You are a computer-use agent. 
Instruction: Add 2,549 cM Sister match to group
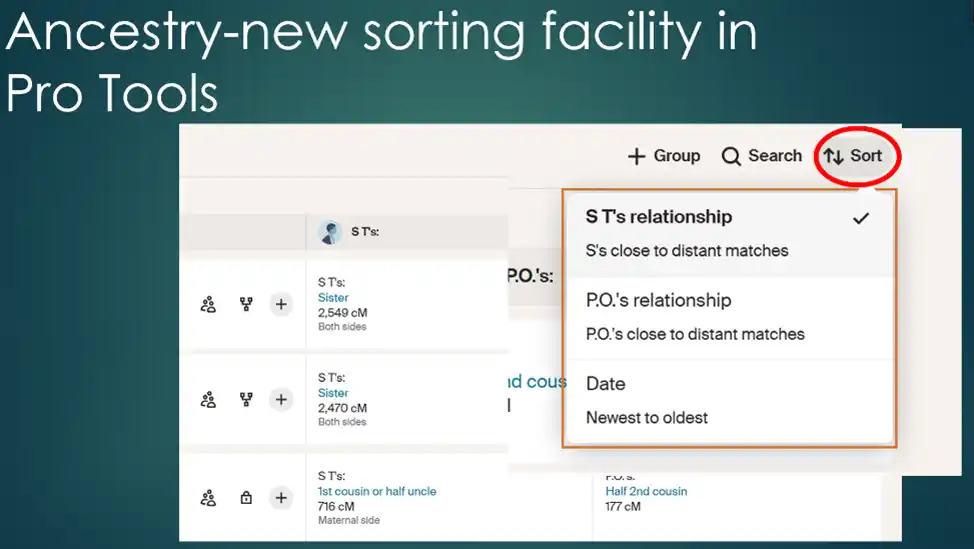pos(281,304)
